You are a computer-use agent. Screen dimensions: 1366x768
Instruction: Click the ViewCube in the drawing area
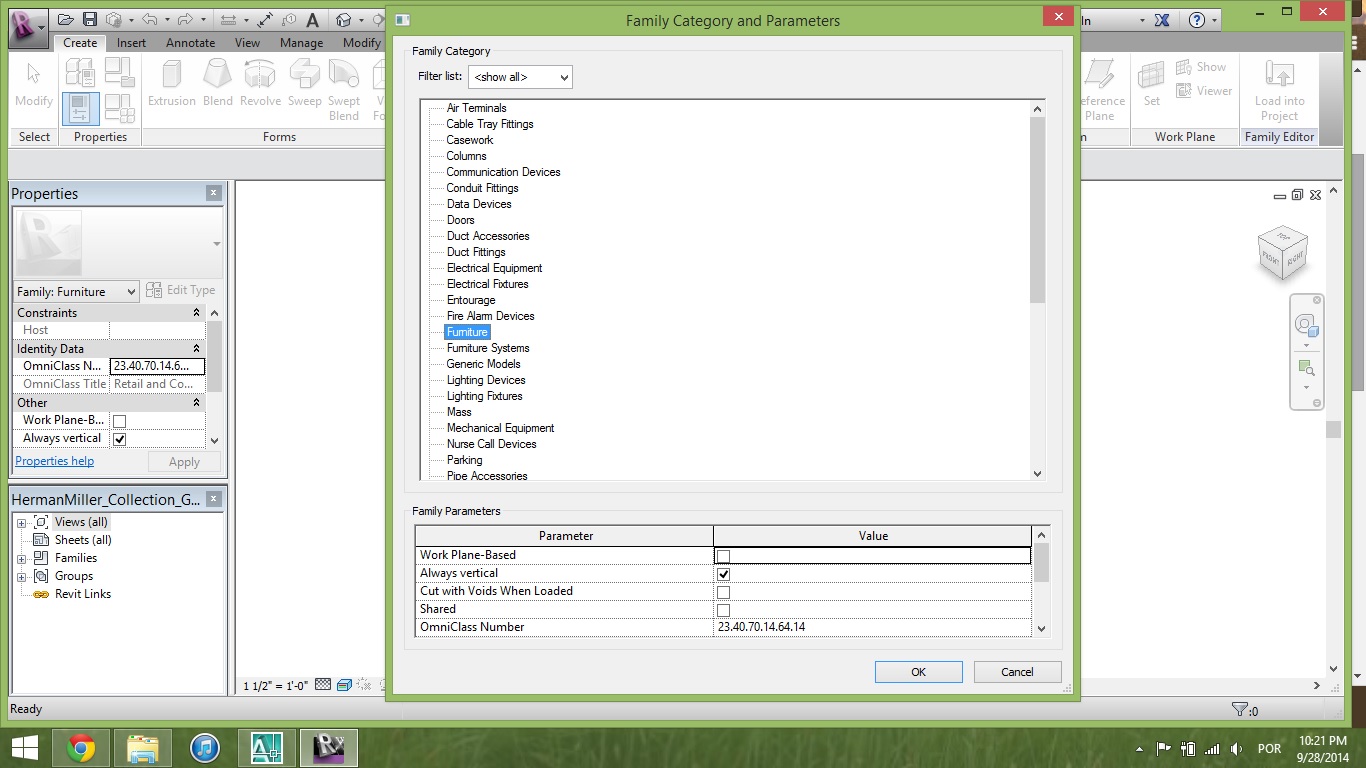coord(1283,254)
